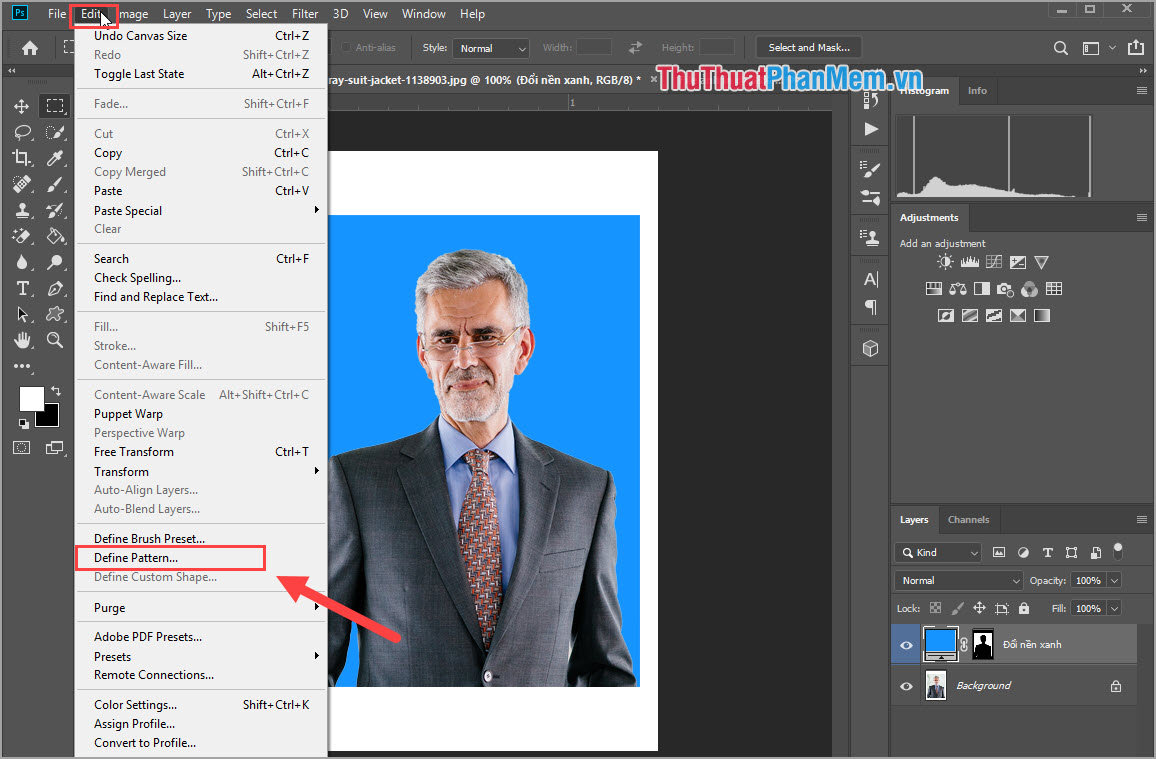
Task: Select the Crop tool in the toolbar
Action: point(21,158)
